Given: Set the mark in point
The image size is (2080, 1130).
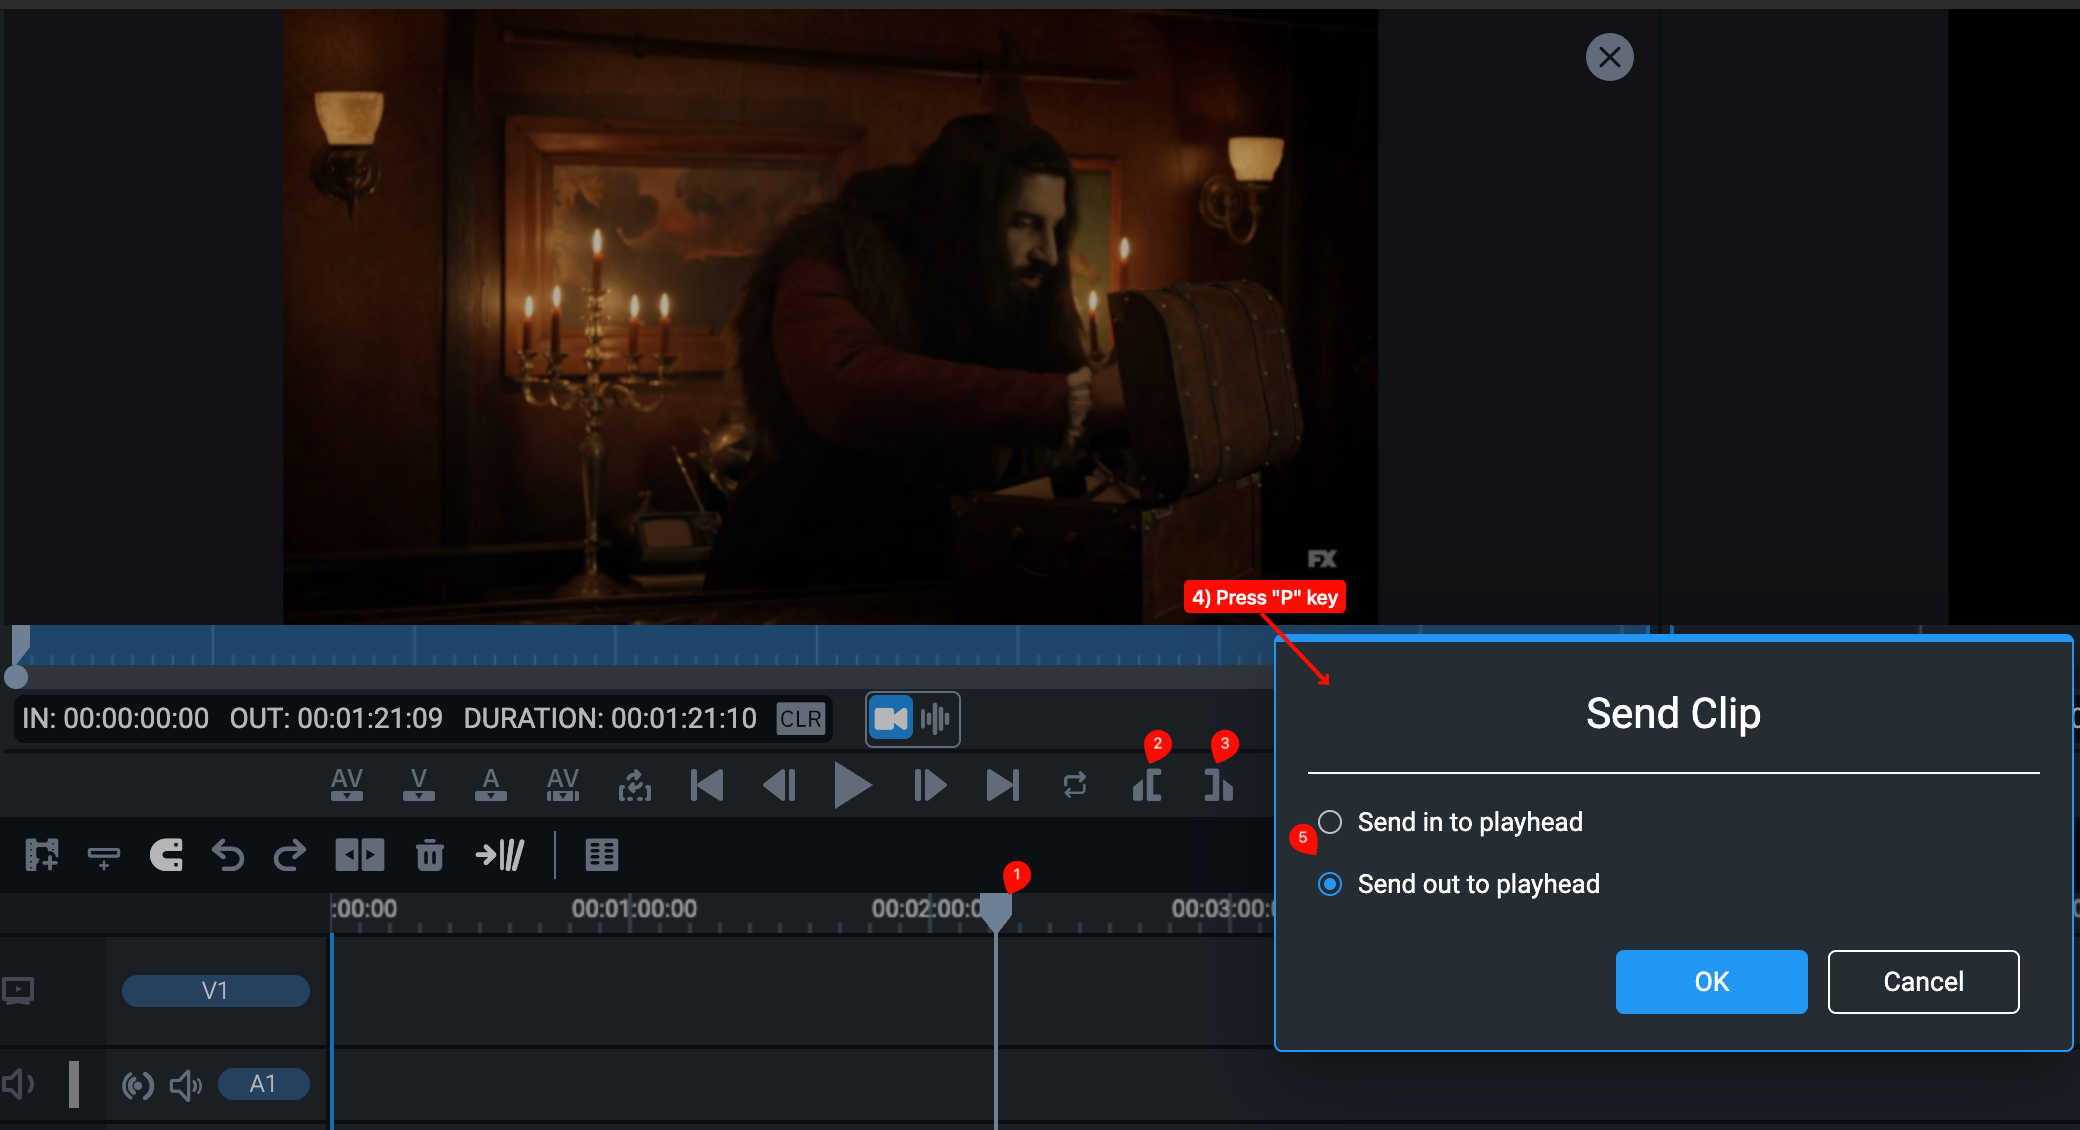Looking at the screenshot, I should point(1147,785).
